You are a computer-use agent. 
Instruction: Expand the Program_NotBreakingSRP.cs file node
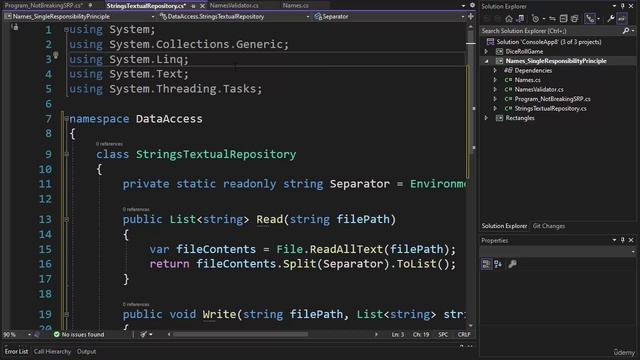coord(495,99)
